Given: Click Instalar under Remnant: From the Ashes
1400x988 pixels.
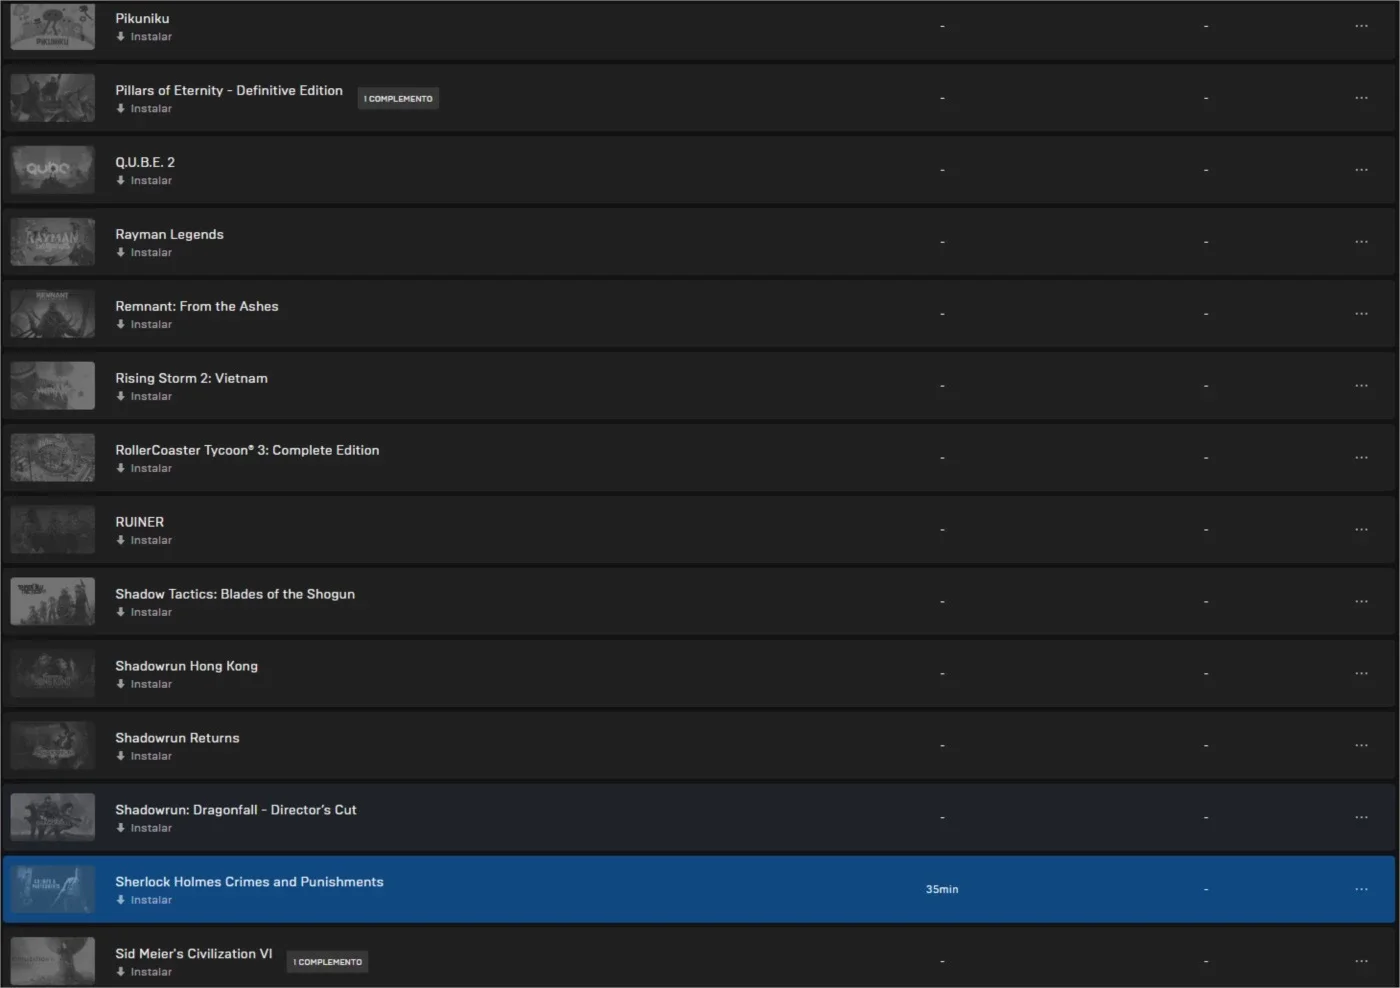Looking at the screenshot, I should (x=144, y=325).
